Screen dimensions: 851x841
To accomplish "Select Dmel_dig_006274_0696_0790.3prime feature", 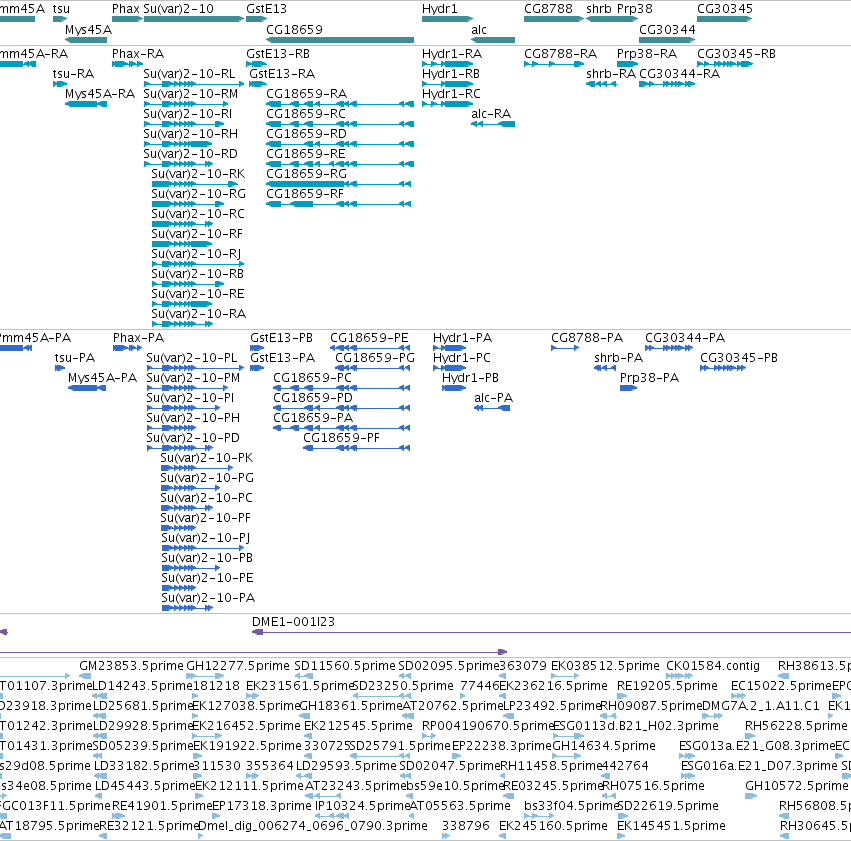I will click(x=313, y=826).
